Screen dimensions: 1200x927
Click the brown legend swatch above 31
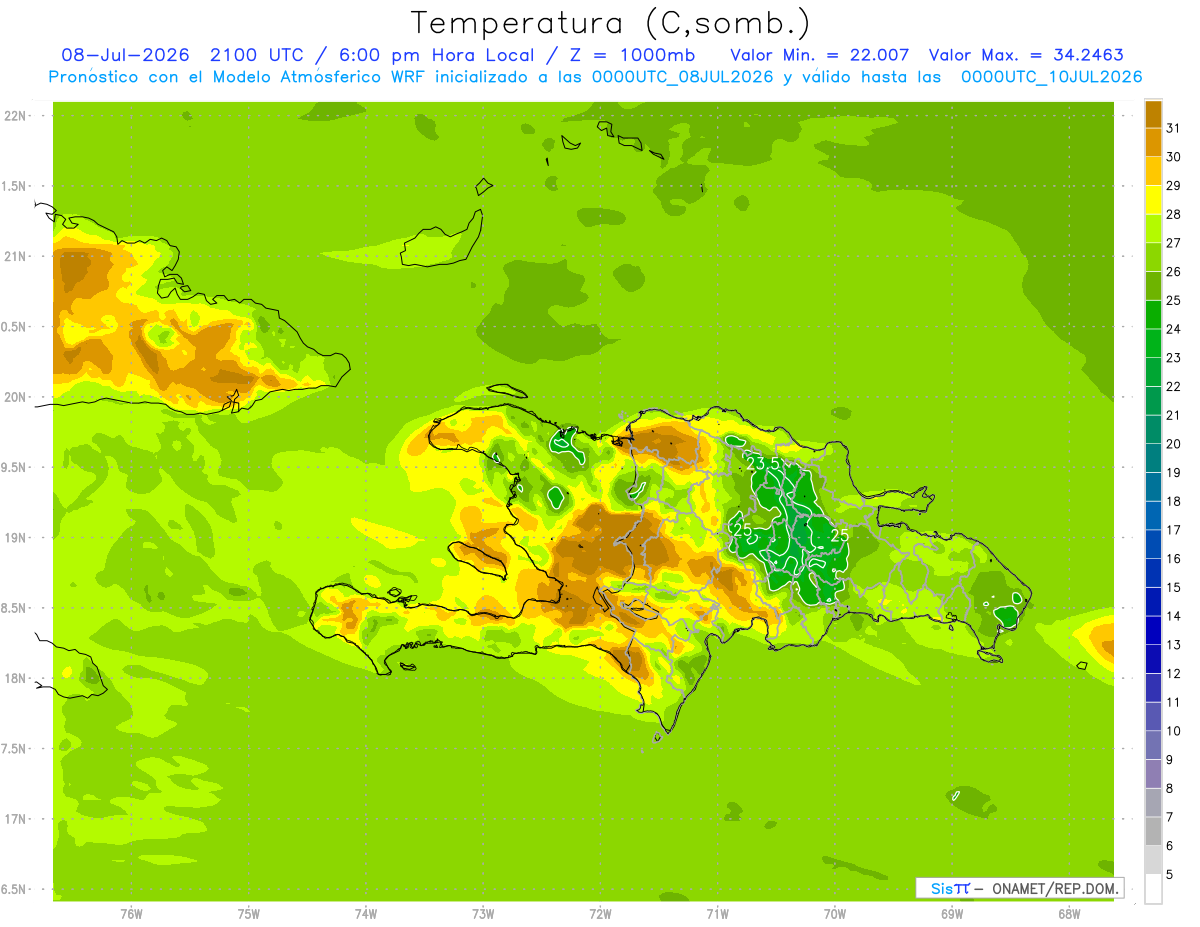coord(1153,113)
